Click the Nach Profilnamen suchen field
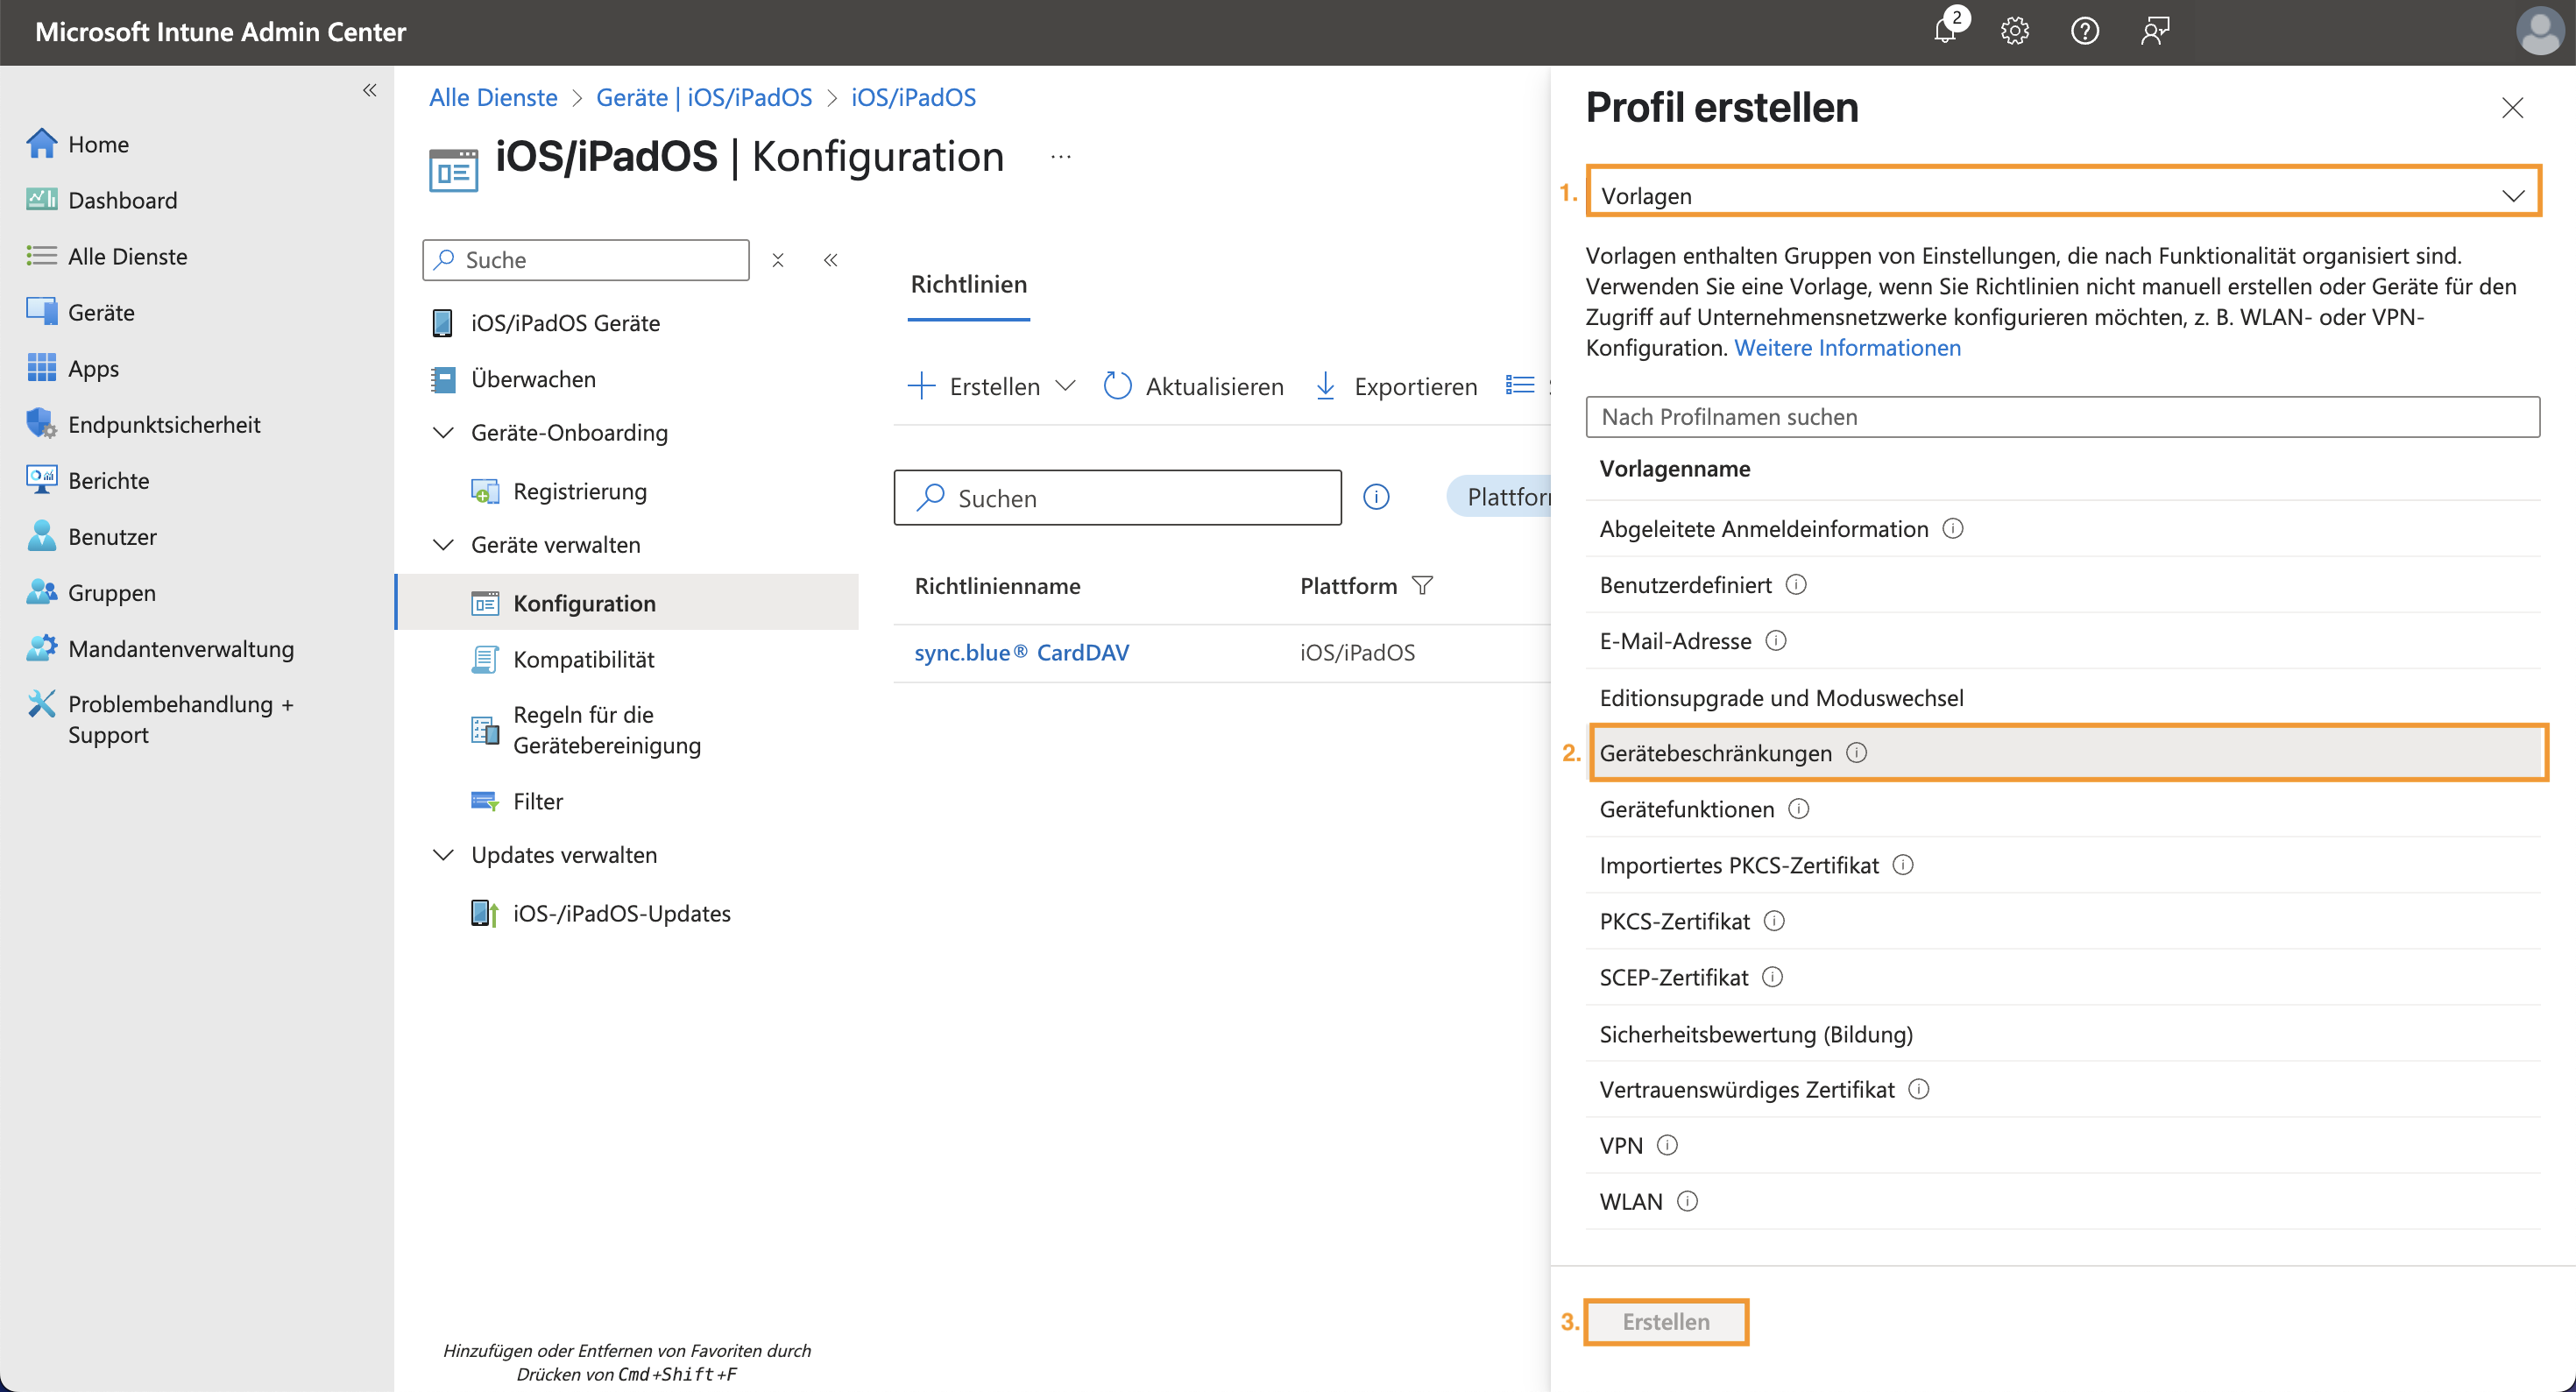The image size is (2576, 1392). pos(2062,416)
